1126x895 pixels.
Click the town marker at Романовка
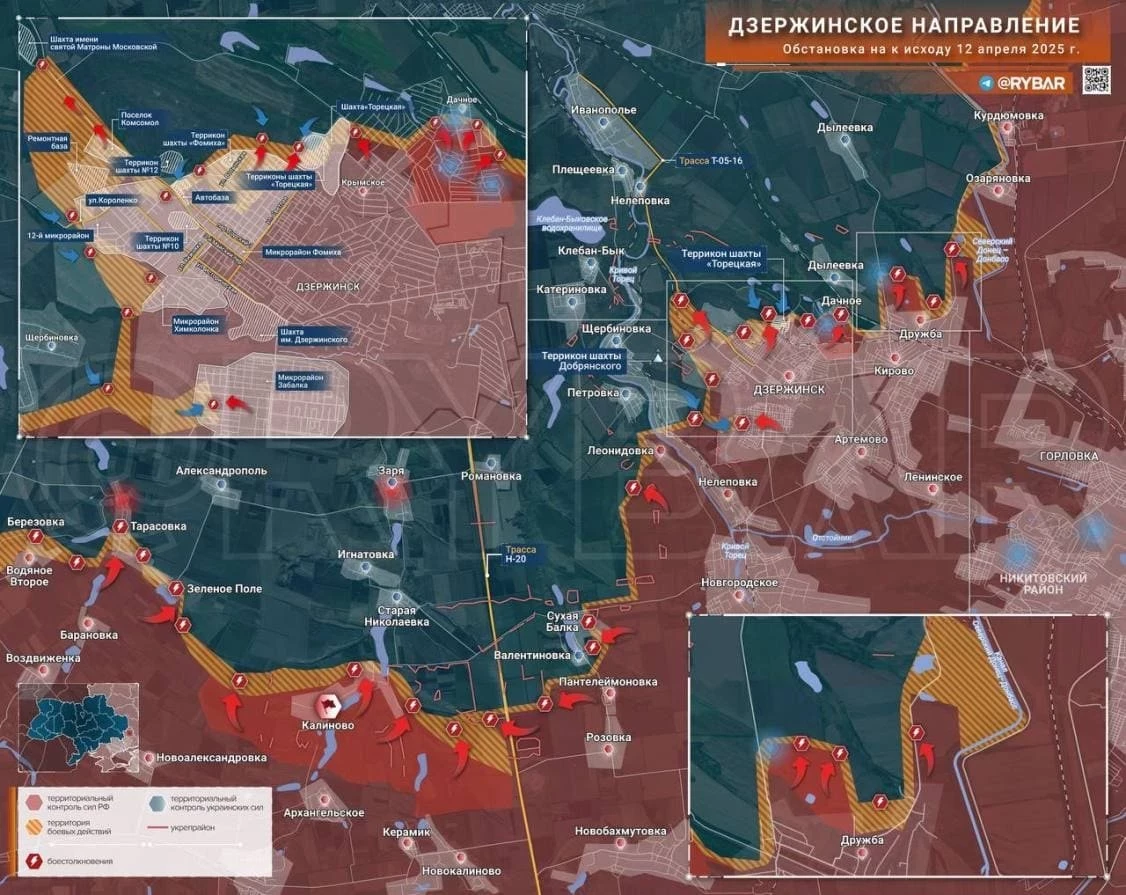click(x=490, y=462)
